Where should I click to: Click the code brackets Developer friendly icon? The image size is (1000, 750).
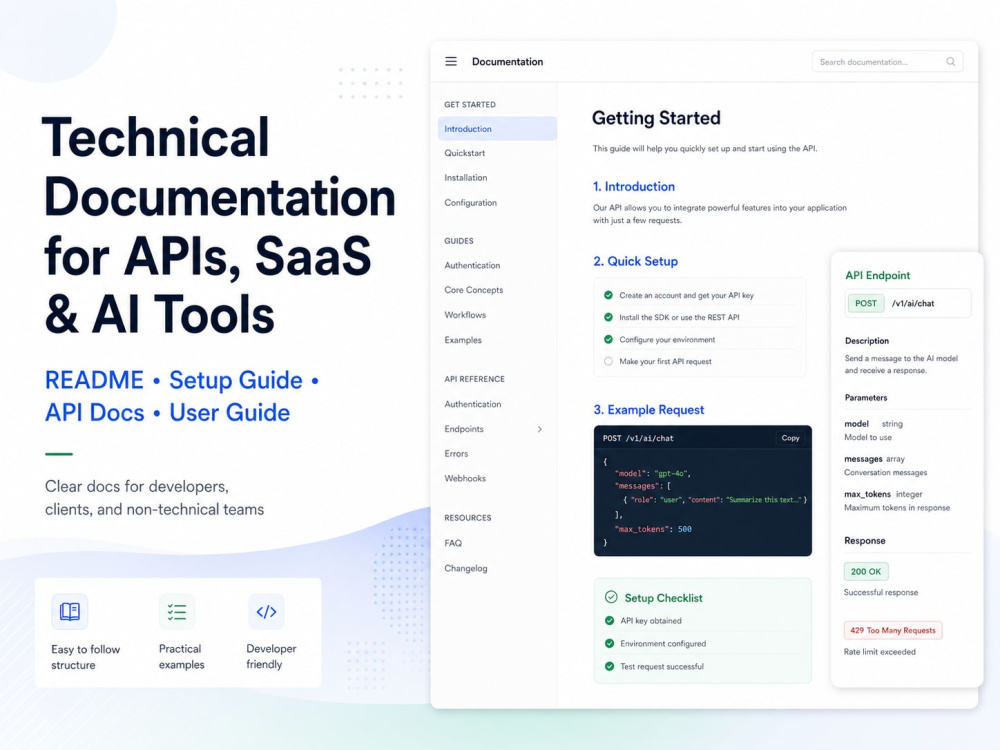(x=266, y=612)
